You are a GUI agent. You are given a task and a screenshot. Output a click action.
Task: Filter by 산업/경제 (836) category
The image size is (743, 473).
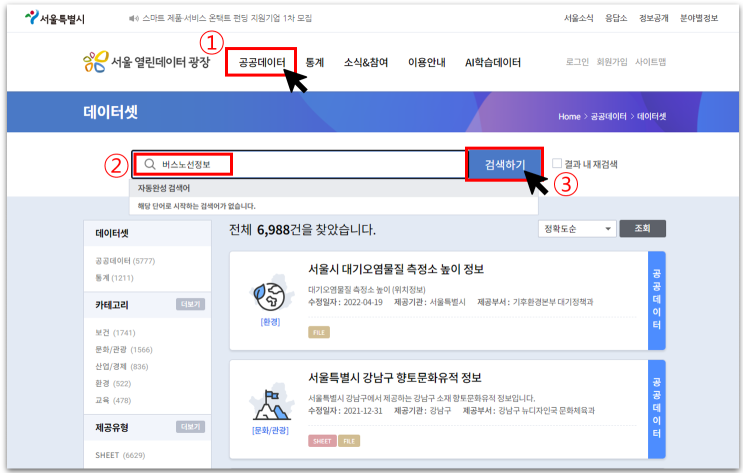click(x=122, y=366)
